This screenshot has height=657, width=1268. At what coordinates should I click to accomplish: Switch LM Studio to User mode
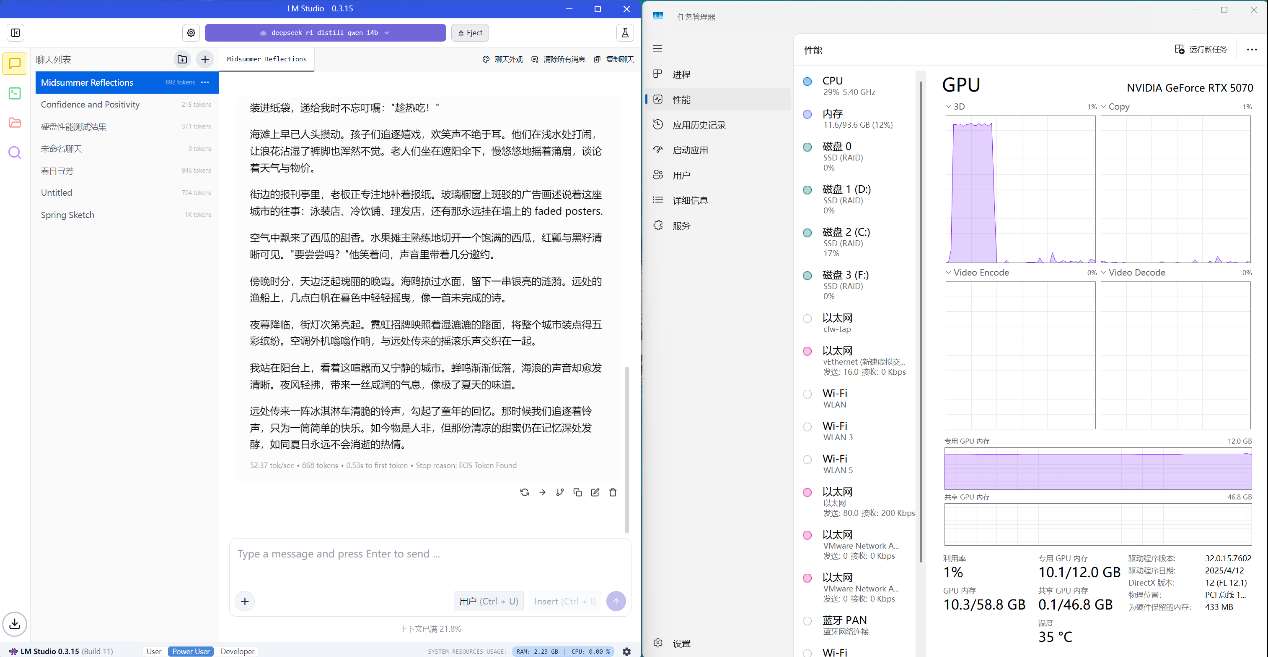[154, 651]
